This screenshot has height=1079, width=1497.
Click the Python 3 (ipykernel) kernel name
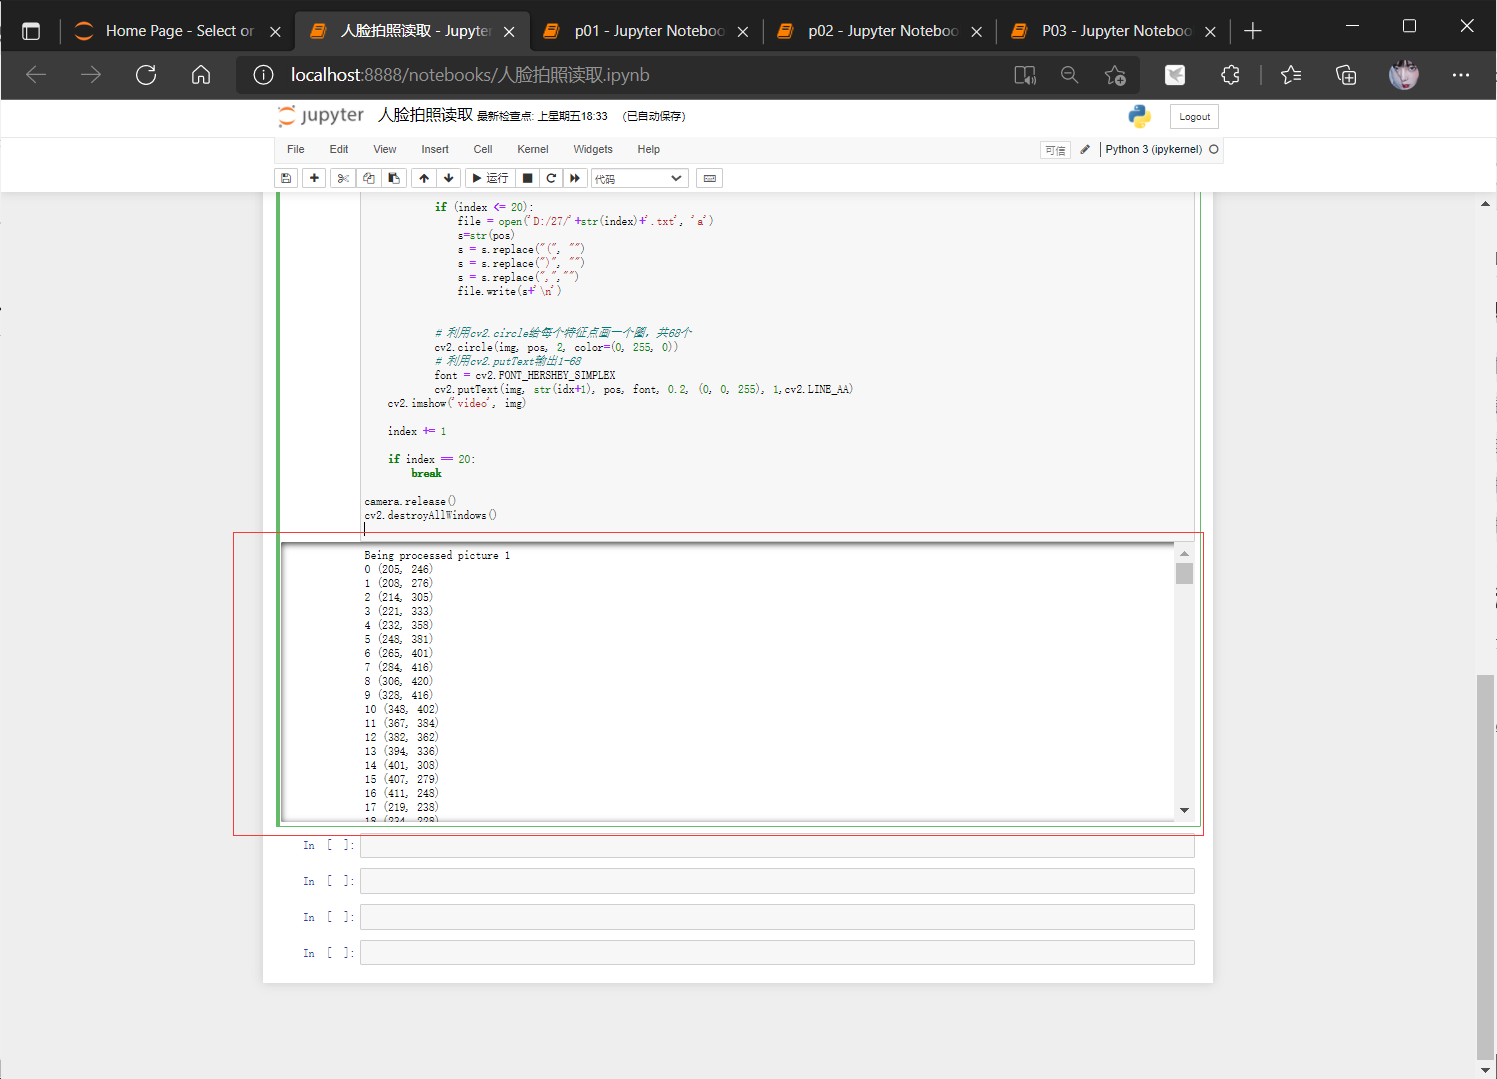tap(1153, 149)
